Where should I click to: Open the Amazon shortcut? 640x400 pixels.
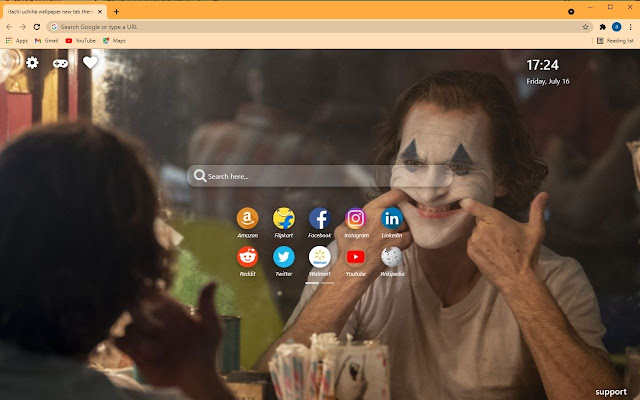pyautogui.click(x=247, y=218)
